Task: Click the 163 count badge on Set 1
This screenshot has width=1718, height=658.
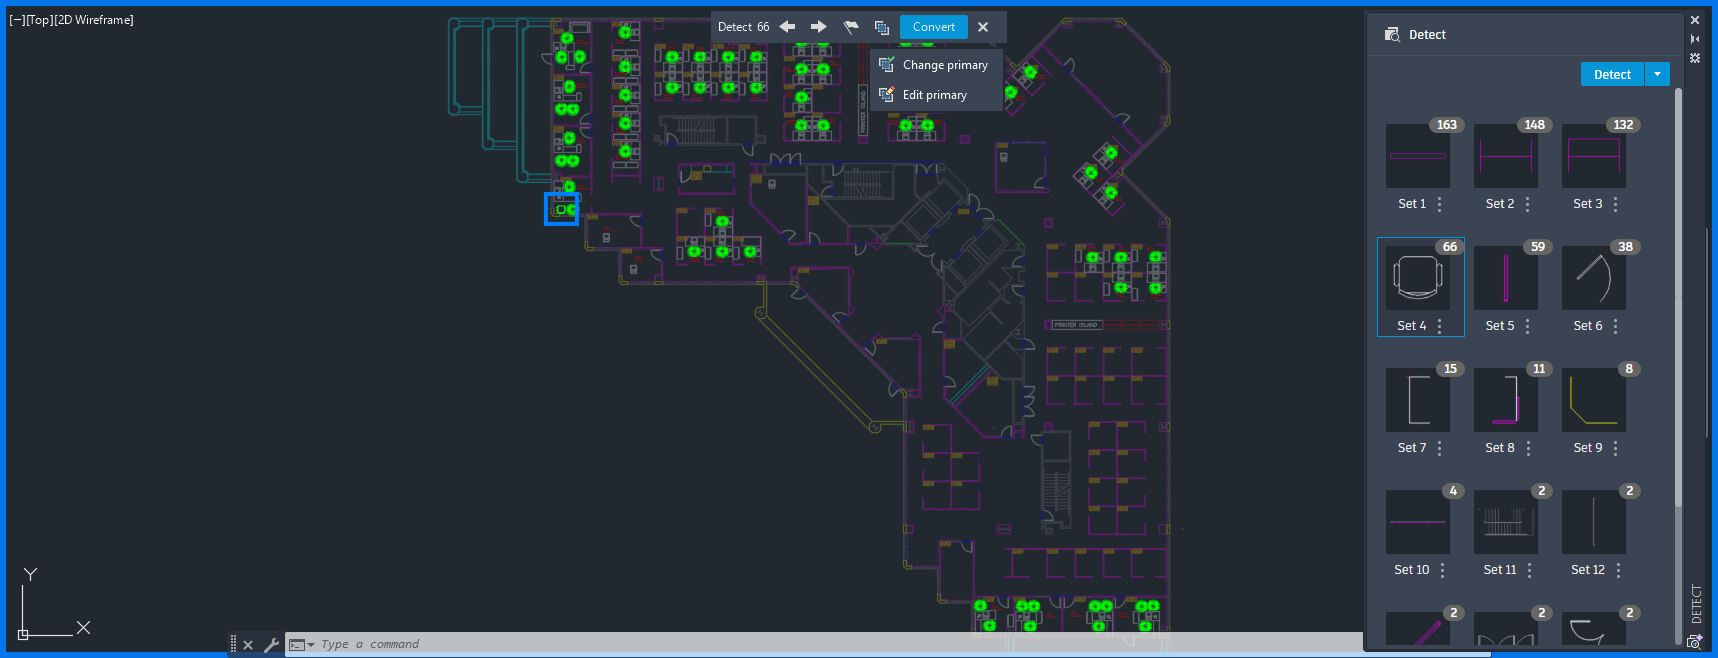Action: pos(1447,125)
